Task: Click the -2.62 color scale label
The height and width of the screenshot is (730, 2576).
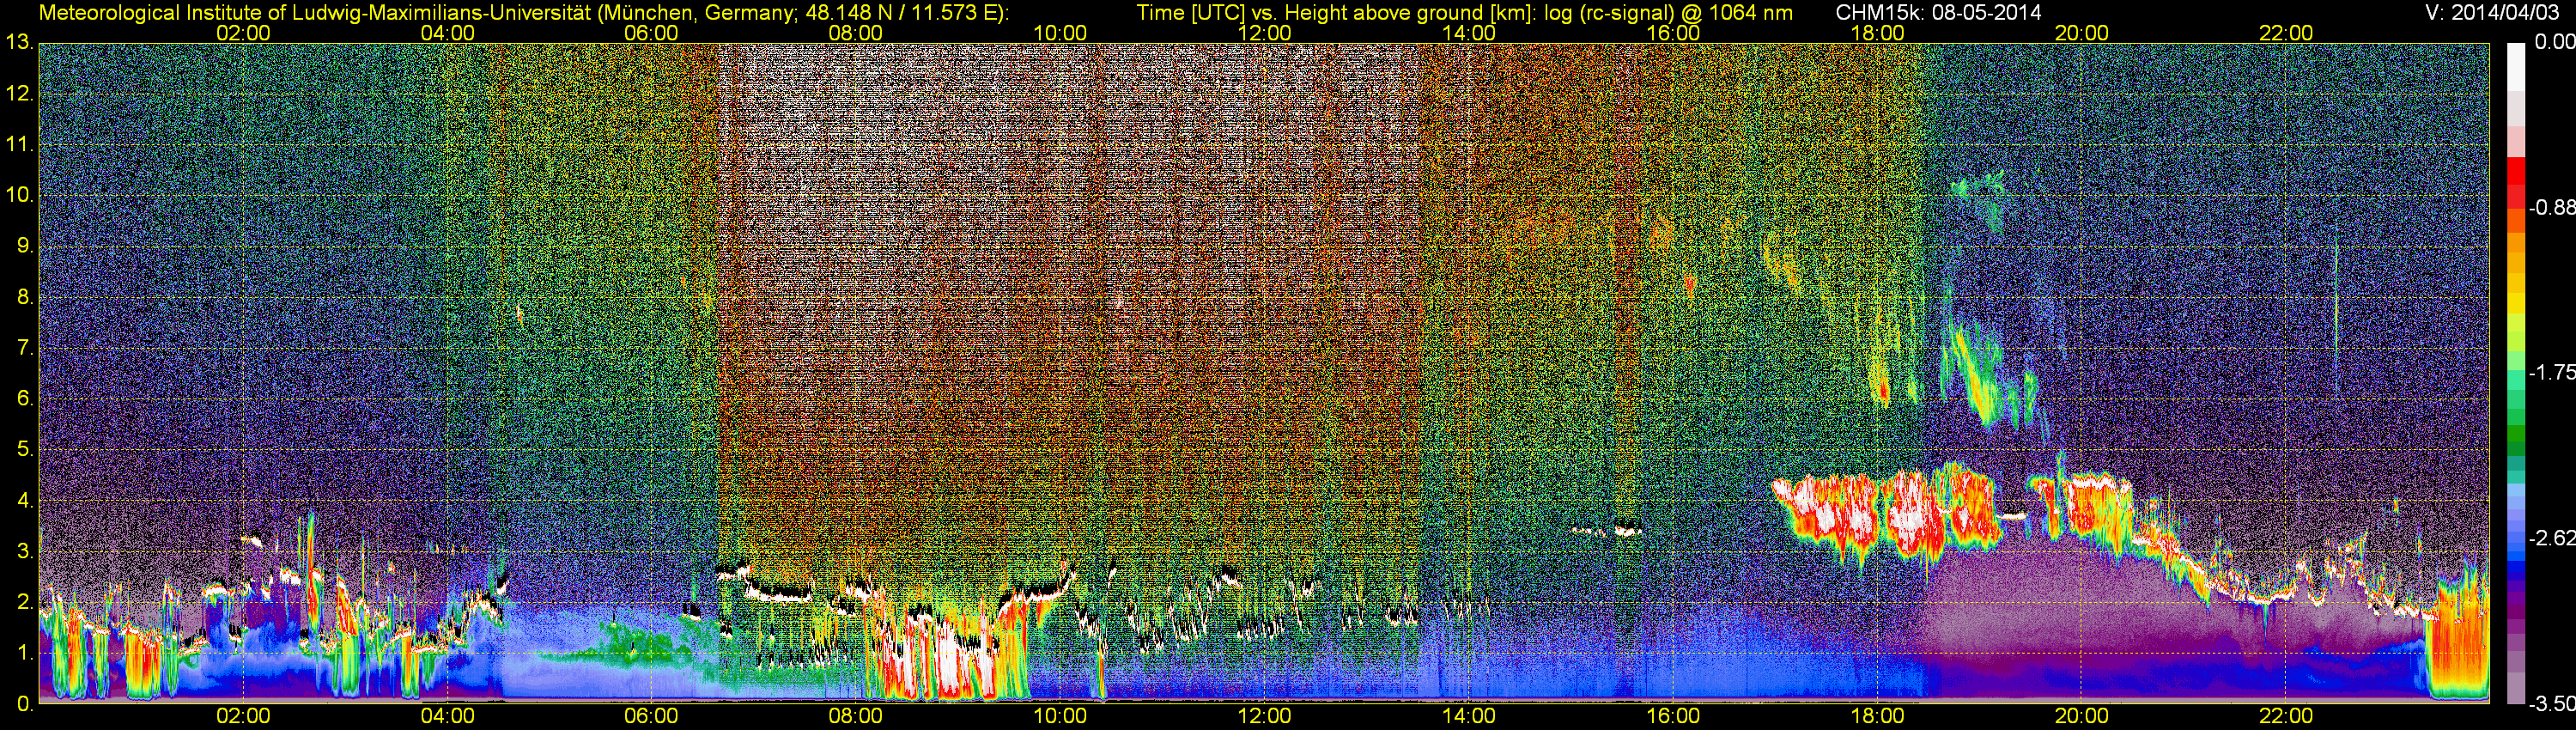Action: click(2552, 539)
